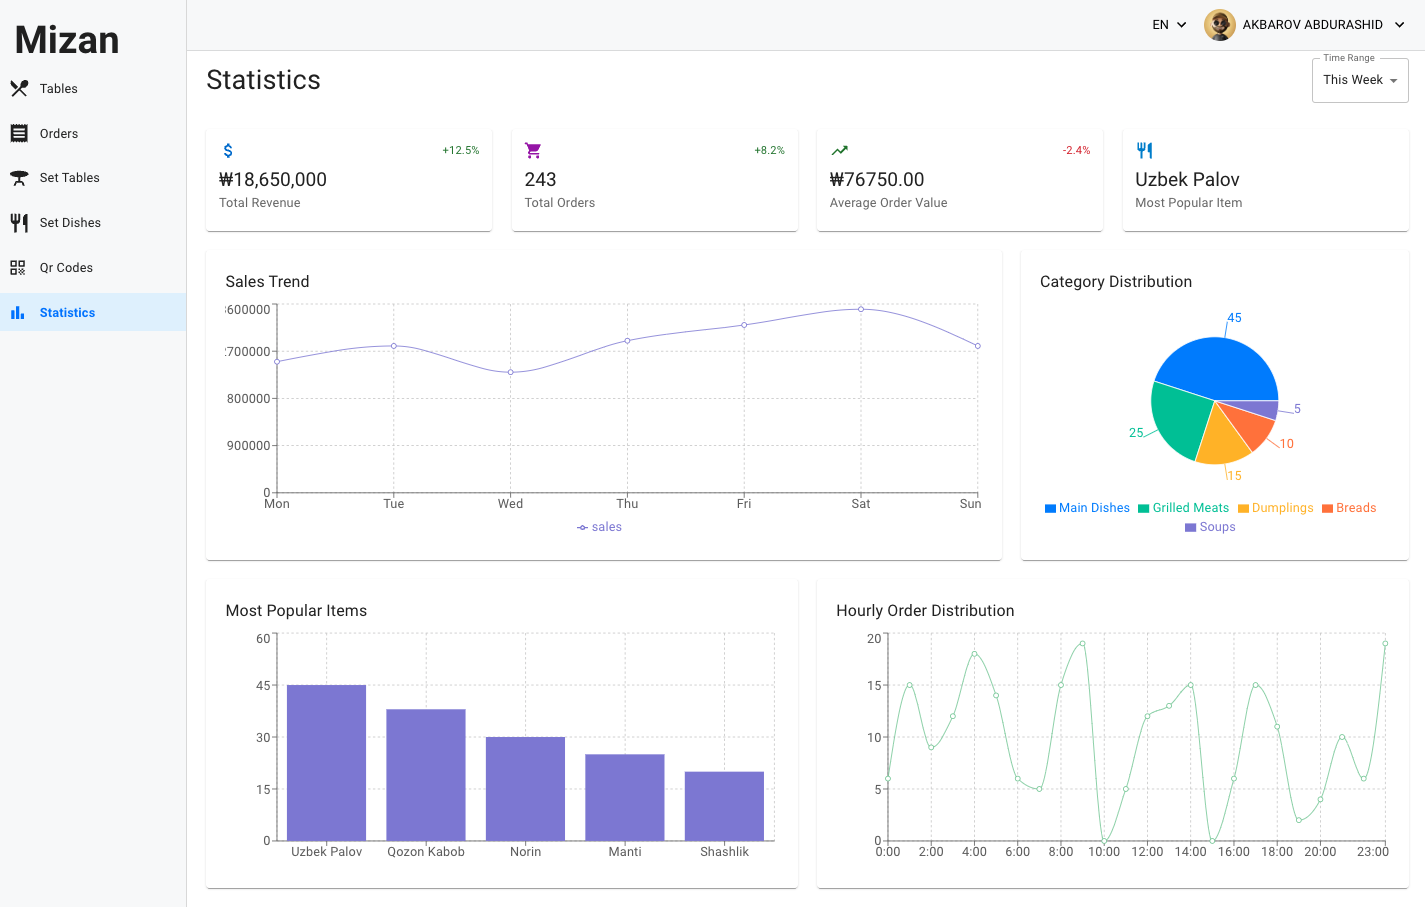Toggle the Grilled Meats legend entry
The image size is (1425, 907).
tap(1183, 508)
